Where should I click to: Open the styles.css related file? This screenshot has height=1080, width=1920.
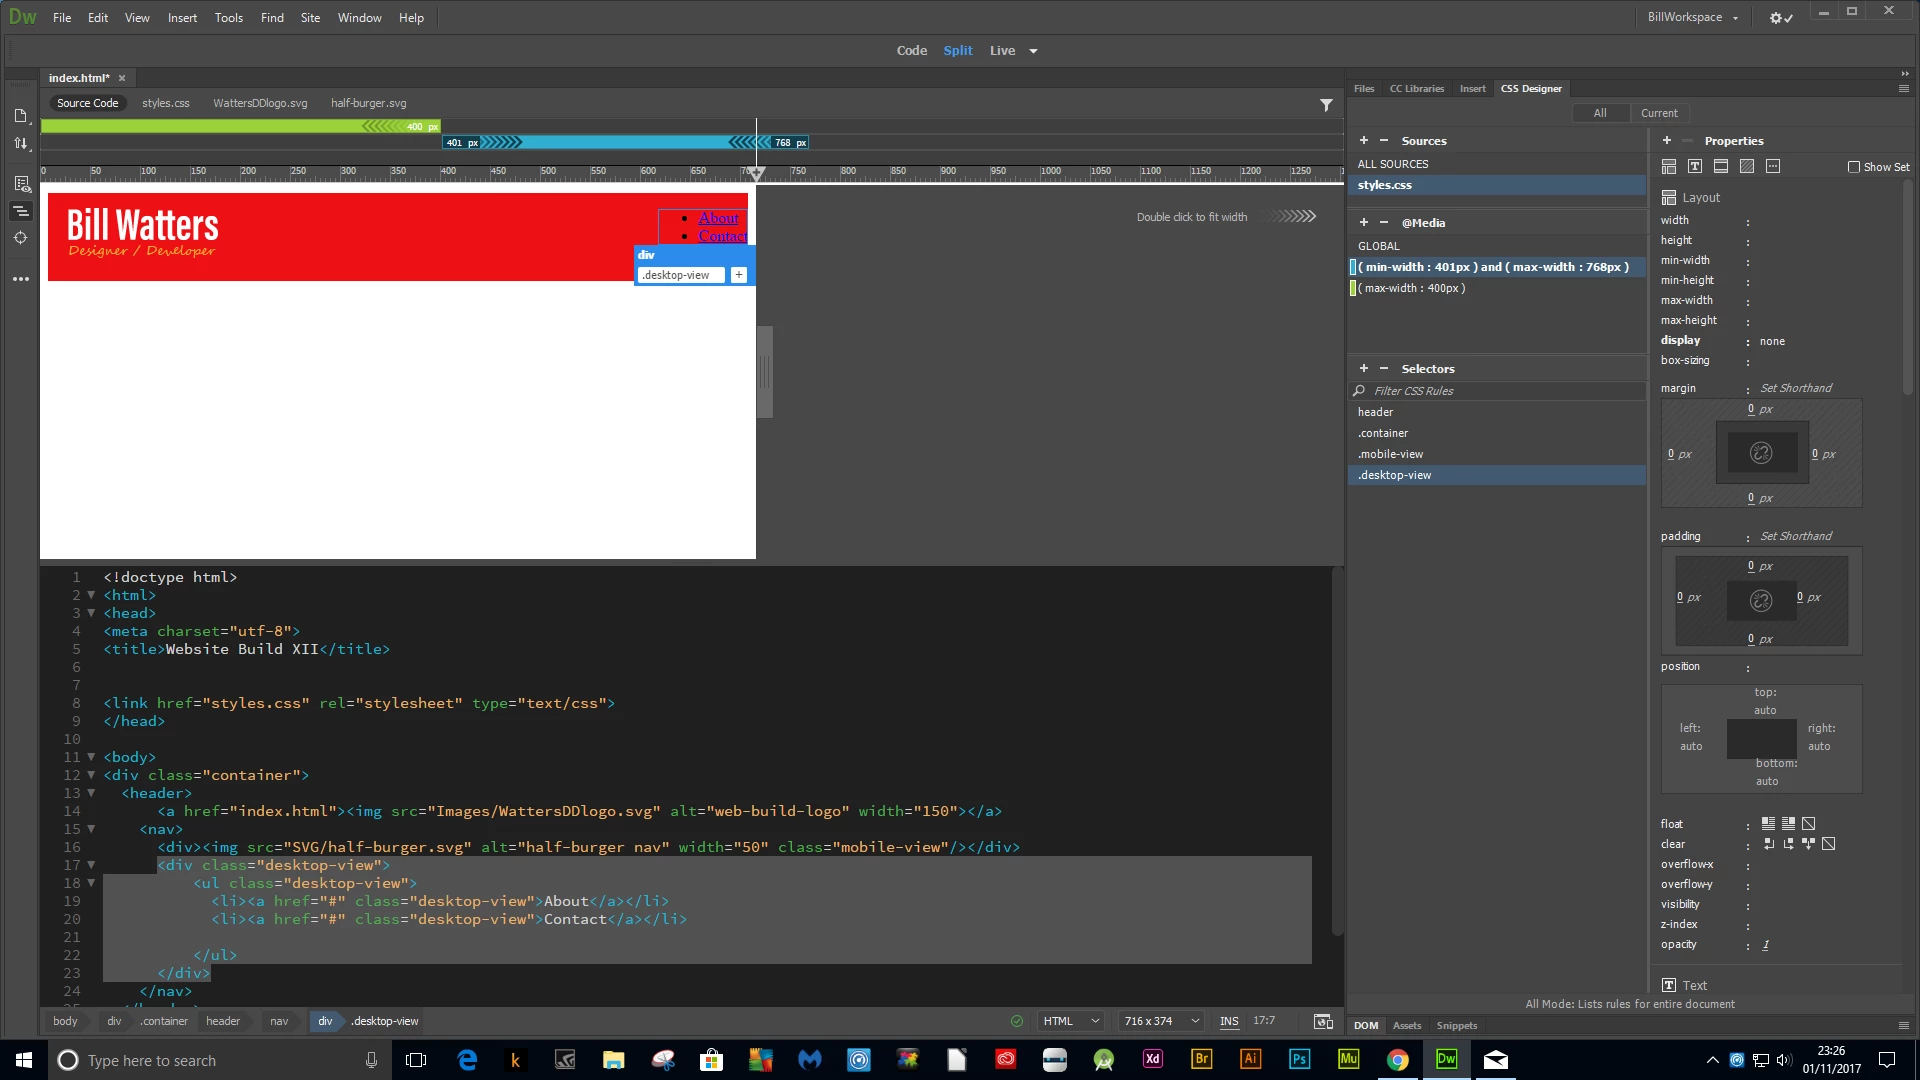(x=165, y=103)
